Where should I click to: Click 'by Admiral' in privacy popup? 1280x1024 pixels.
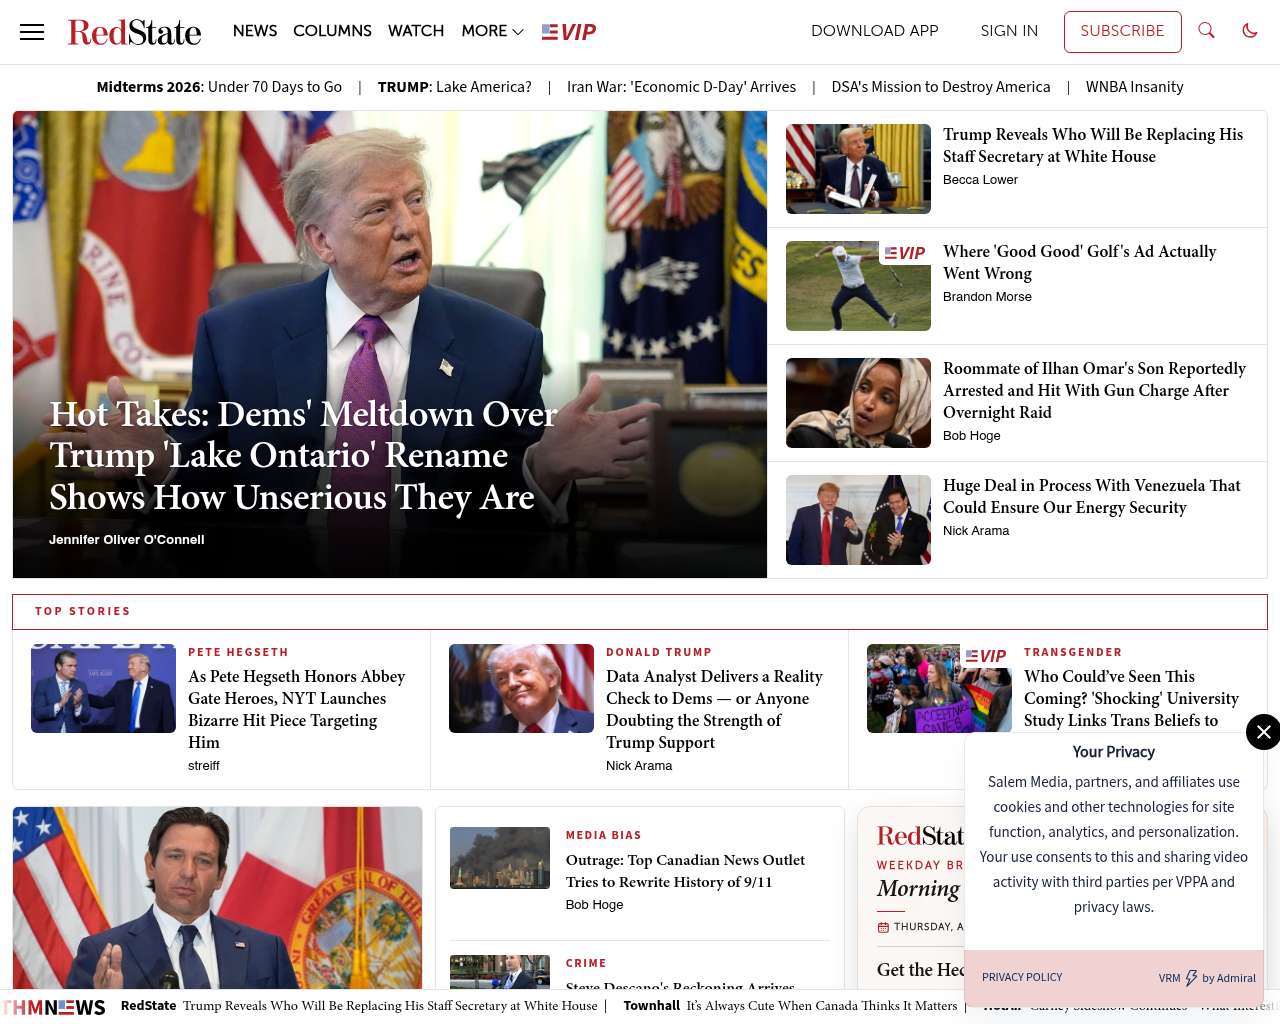pos(1229,978)
